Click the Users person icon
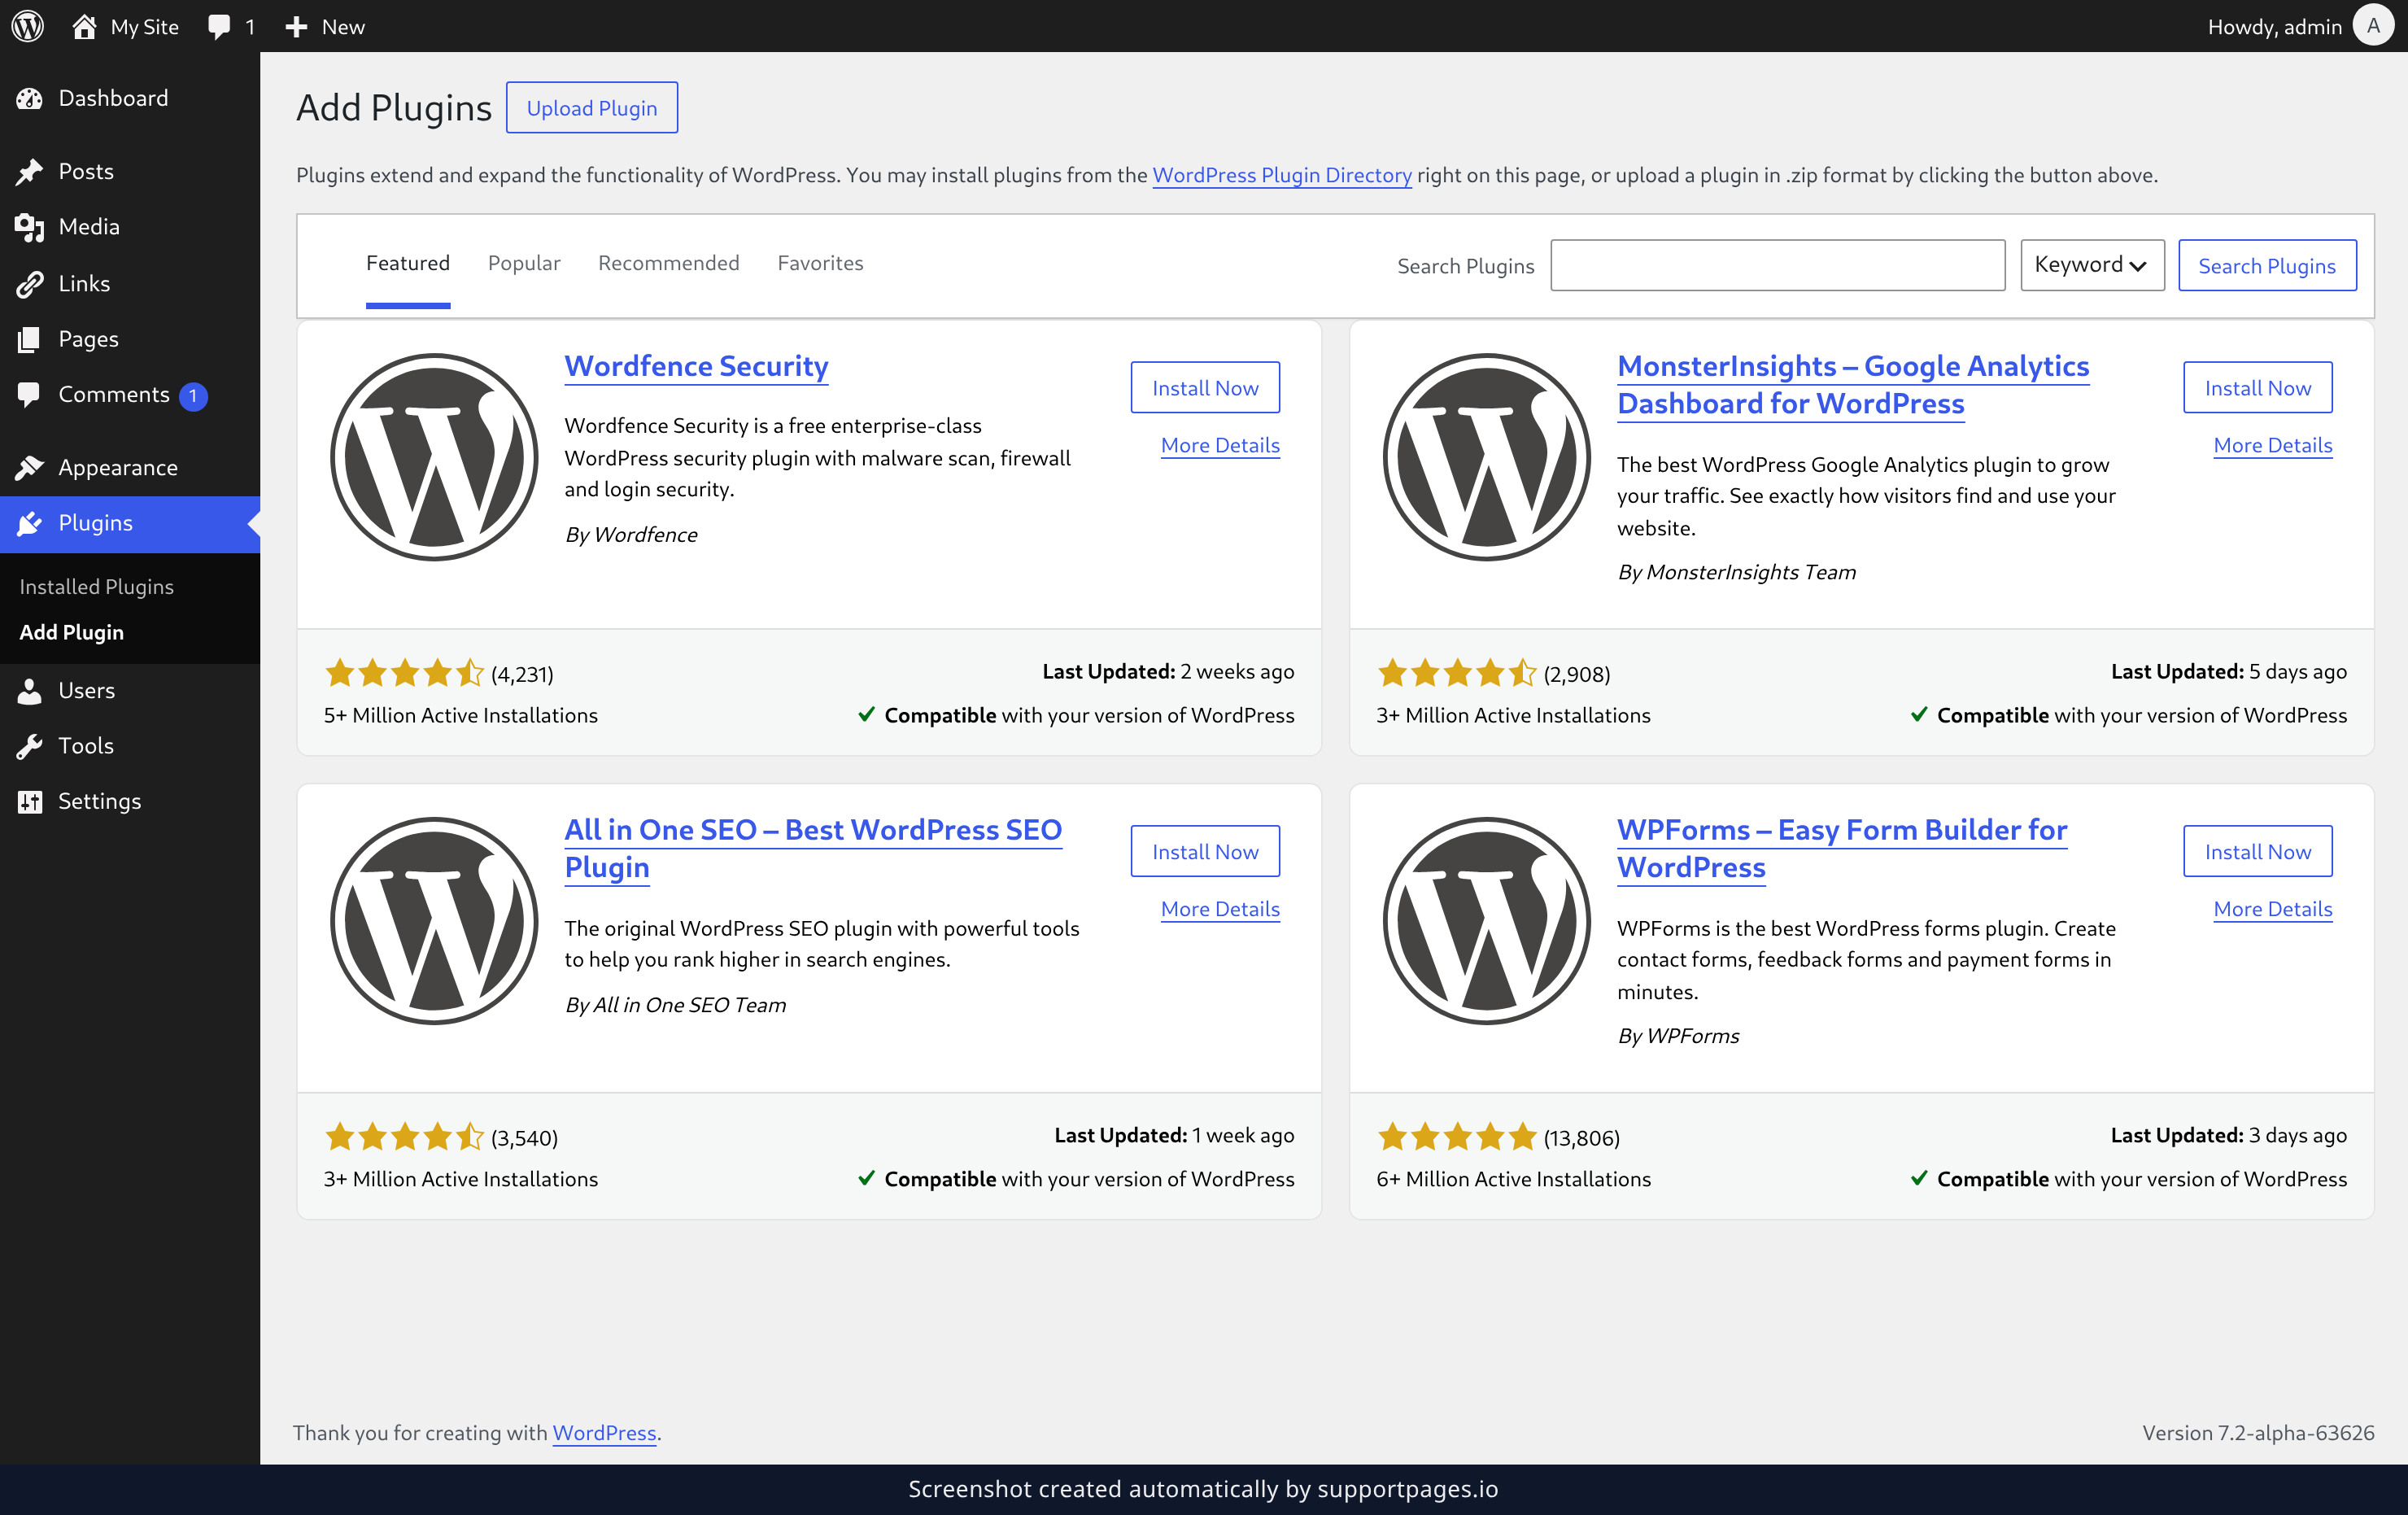 tap(30, 690)
